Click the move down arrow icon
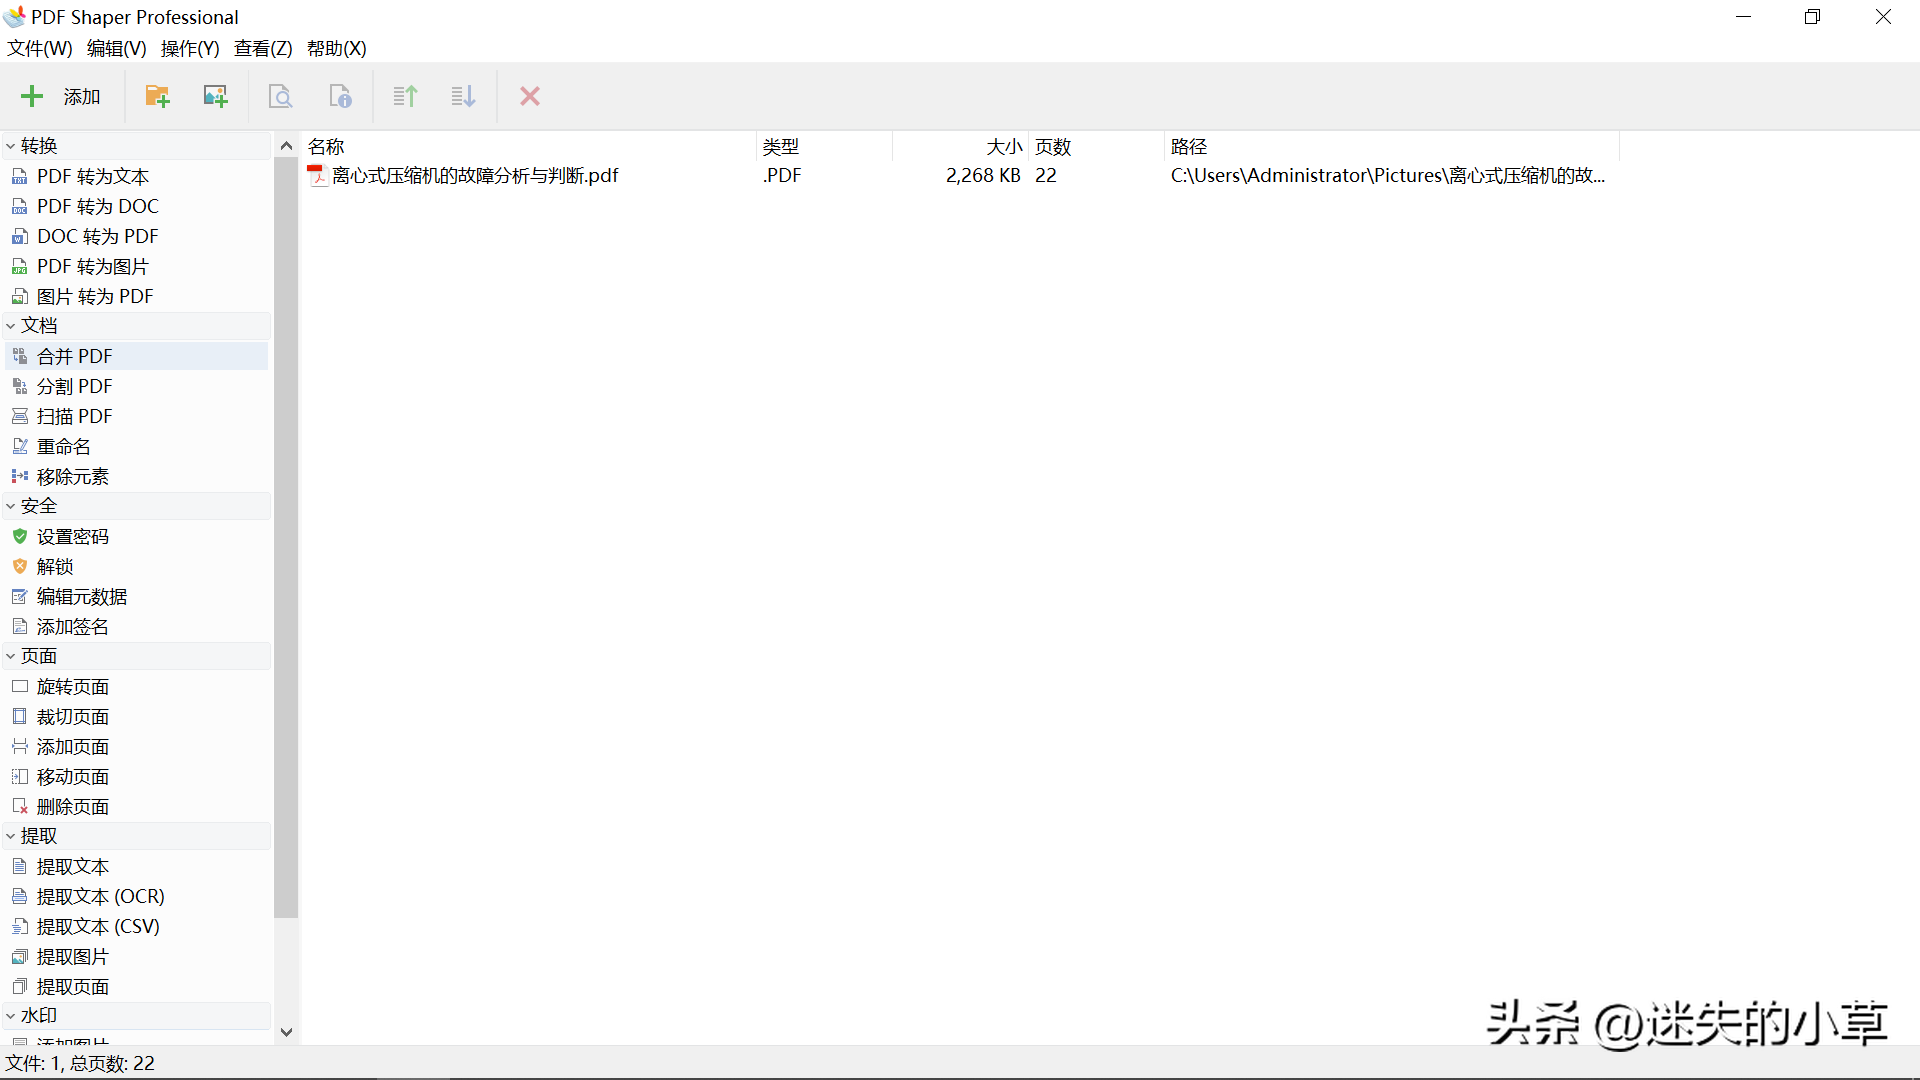The height and width of the screenshot is (1080, 1920). click(463, 96)
